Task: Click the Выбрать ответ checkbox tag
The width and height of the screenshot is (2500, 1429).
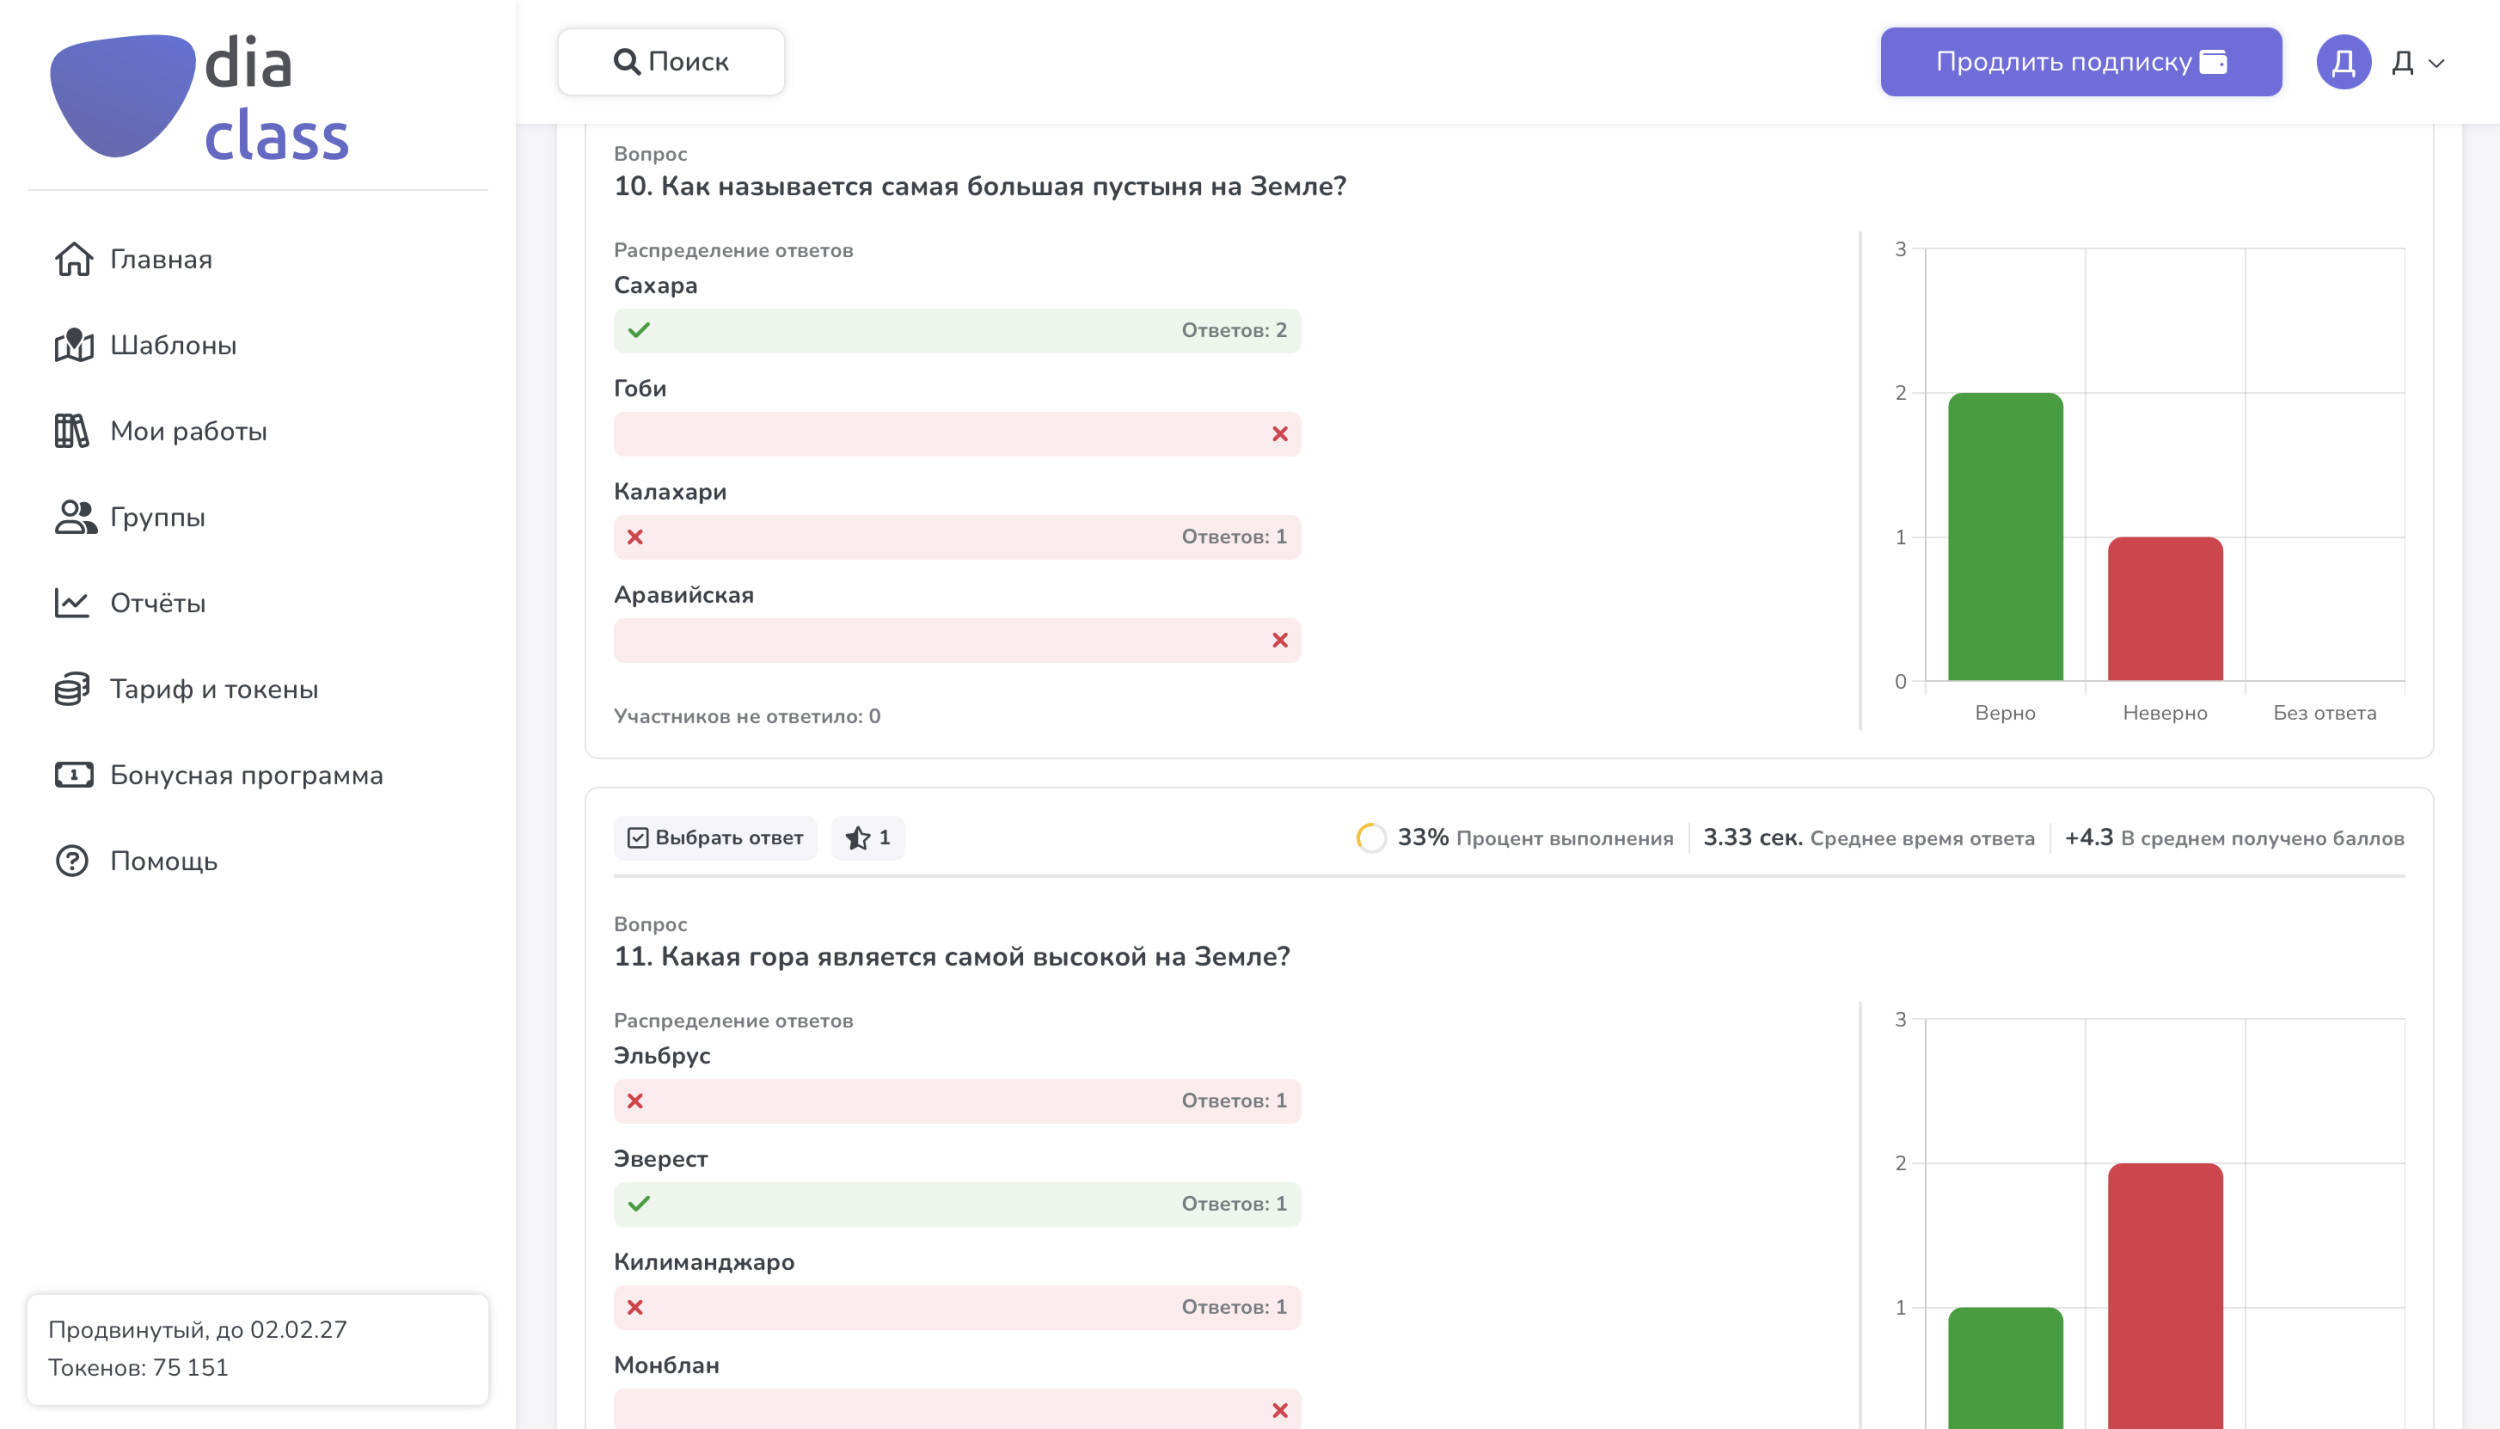Action: point(715,838)
